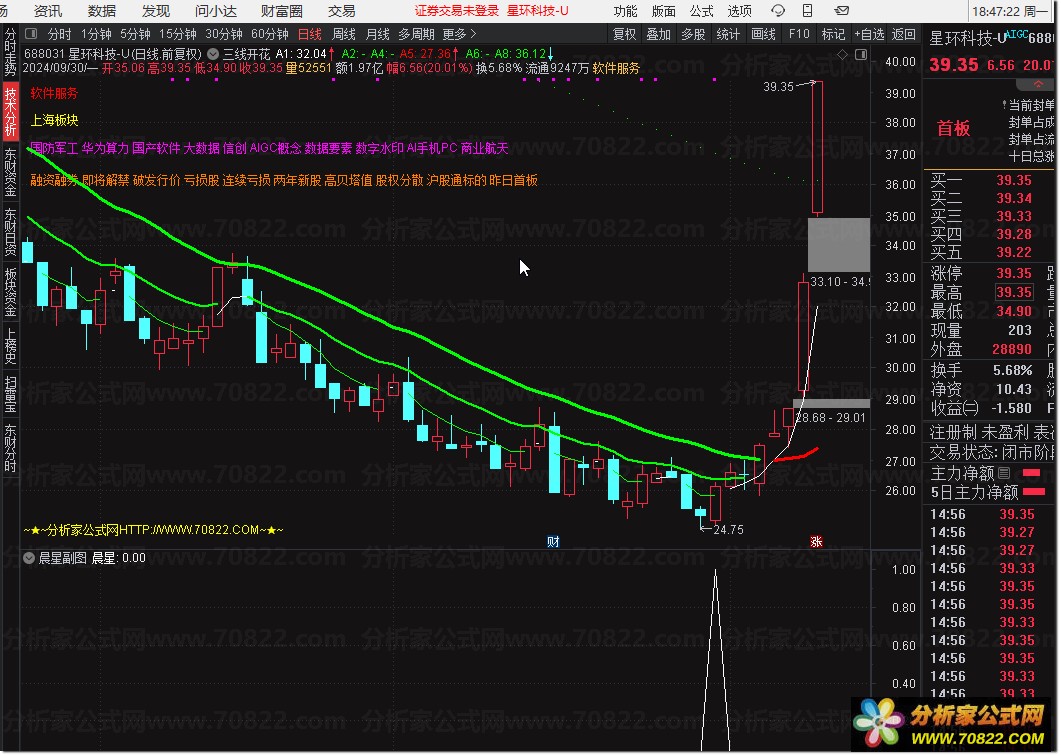Image resolution: width=1061 pixels, height=755 pixels.
Task: Open the 东财日资 sidebar tab
Action: (x=10, y=231)
